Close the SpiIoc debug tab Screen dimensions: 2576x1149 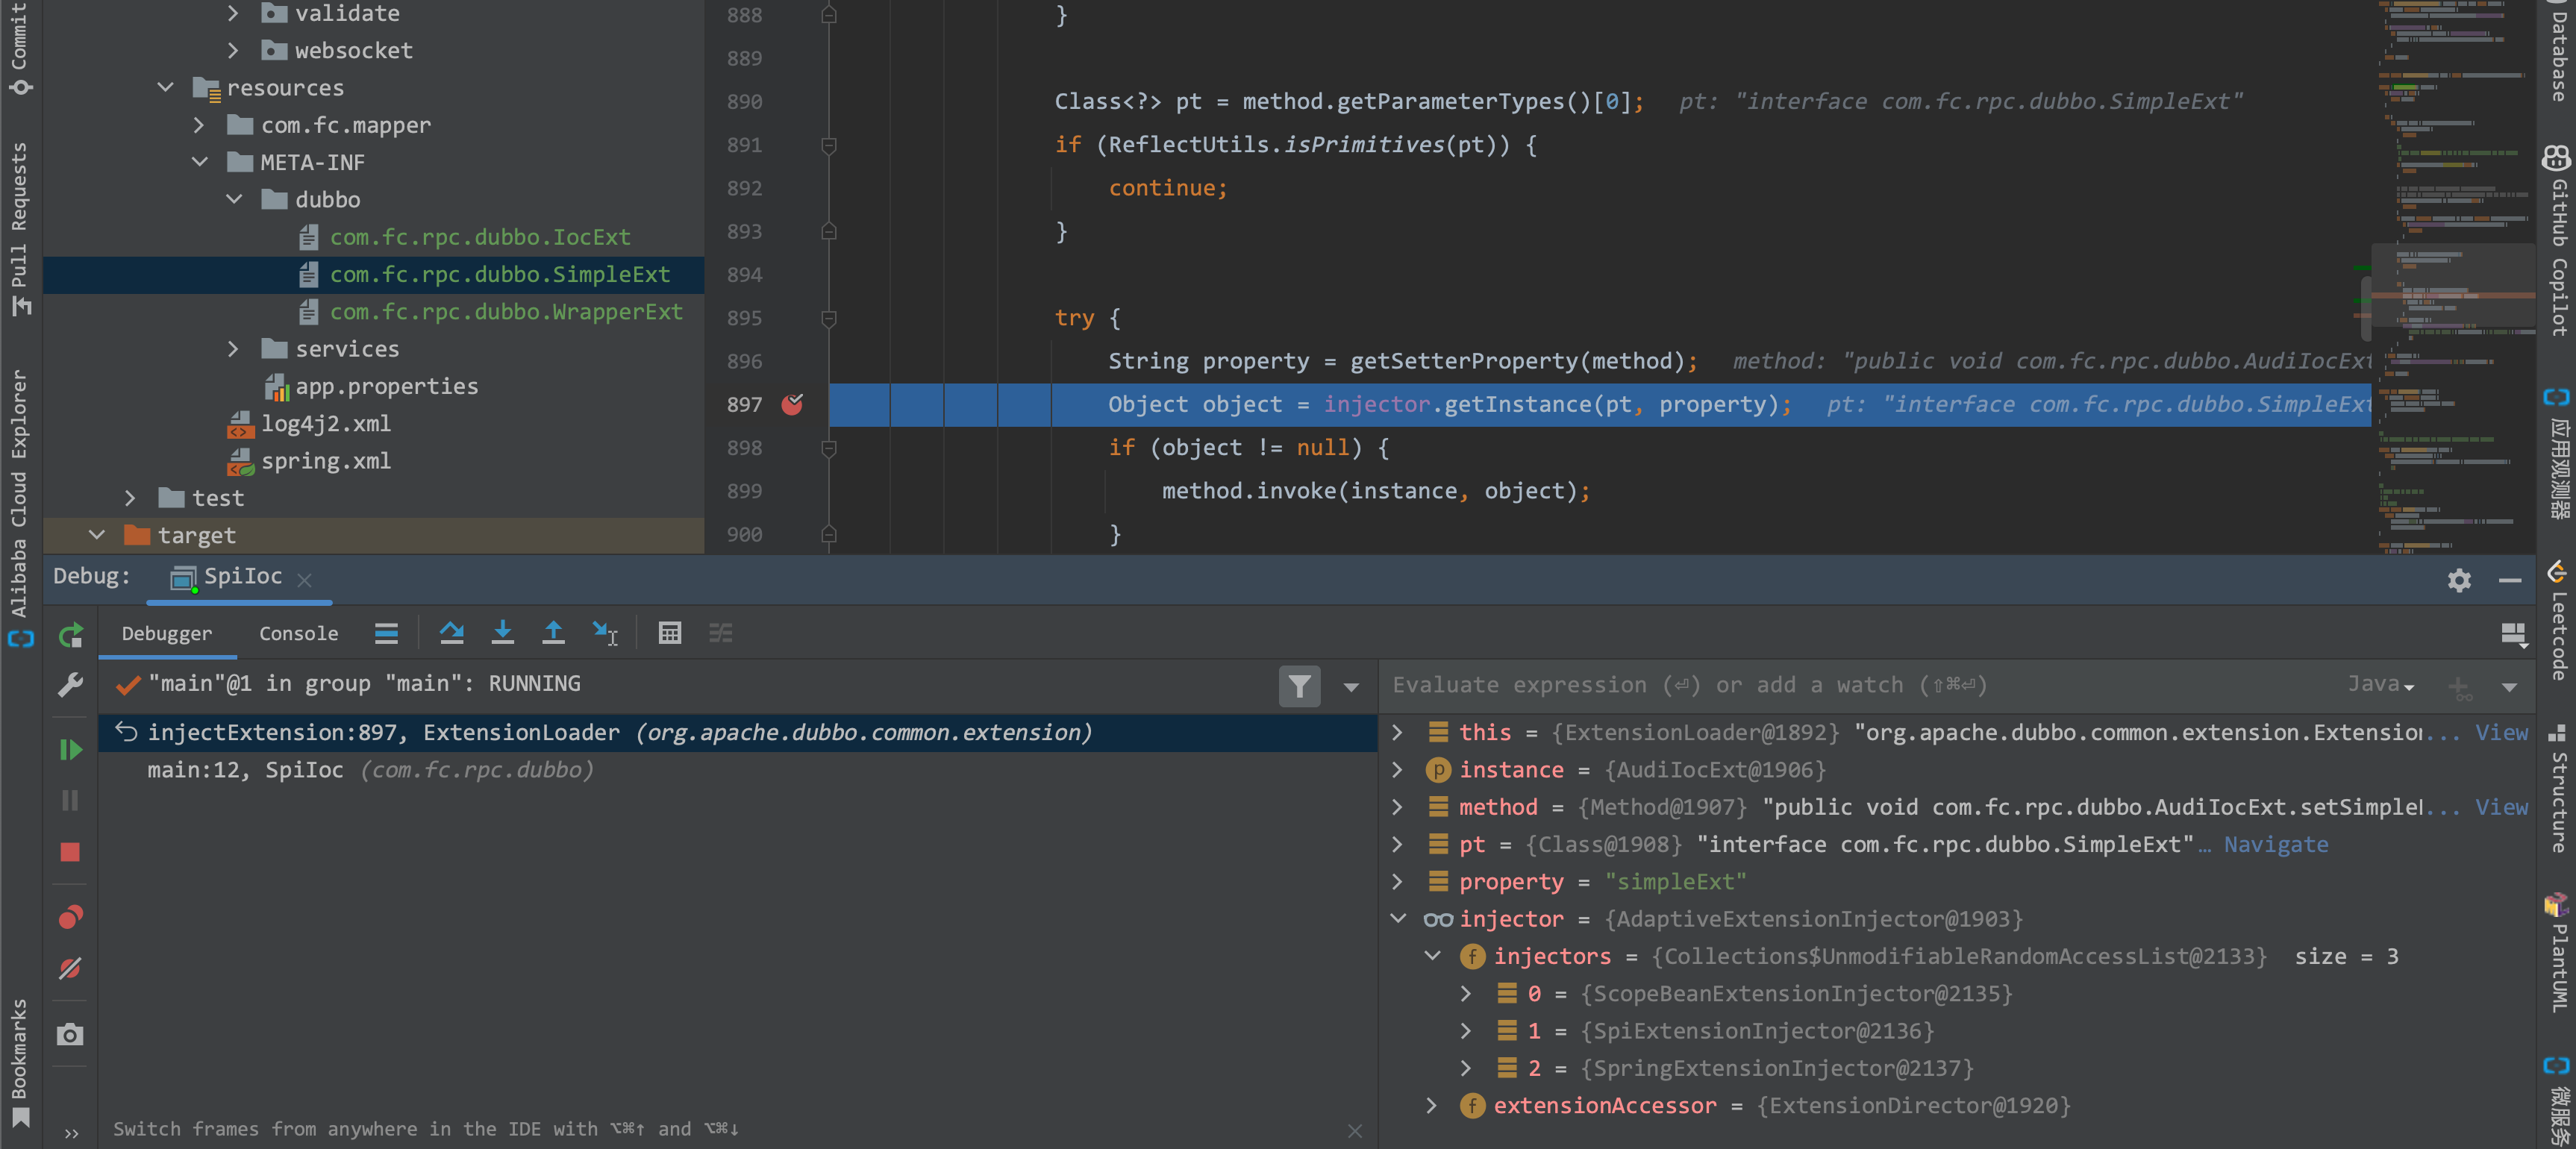305,580
